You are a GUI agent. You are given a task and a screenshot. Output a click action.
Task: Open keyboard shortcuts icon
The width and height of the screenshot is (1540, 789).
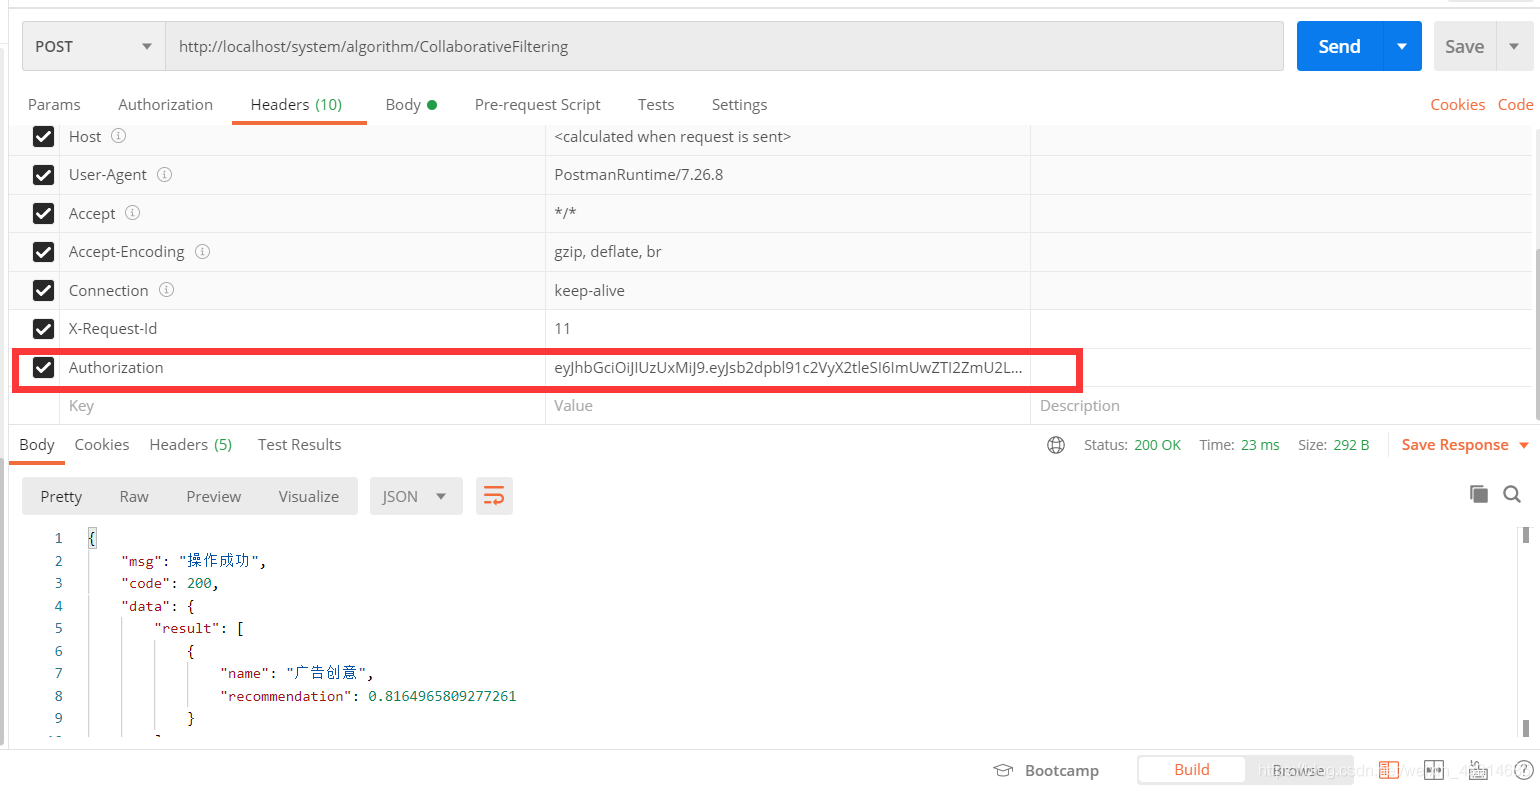pyautogui.click(x=1479, y=770)
